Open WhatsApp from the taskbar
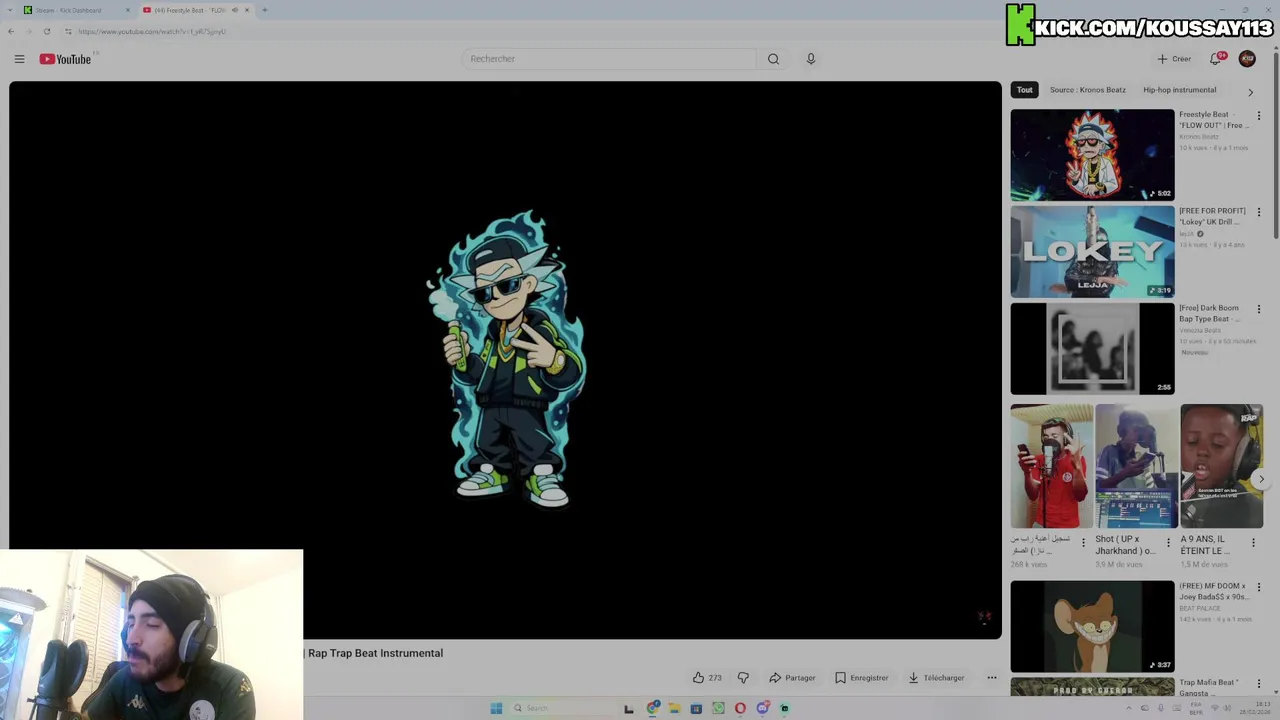 718,708
